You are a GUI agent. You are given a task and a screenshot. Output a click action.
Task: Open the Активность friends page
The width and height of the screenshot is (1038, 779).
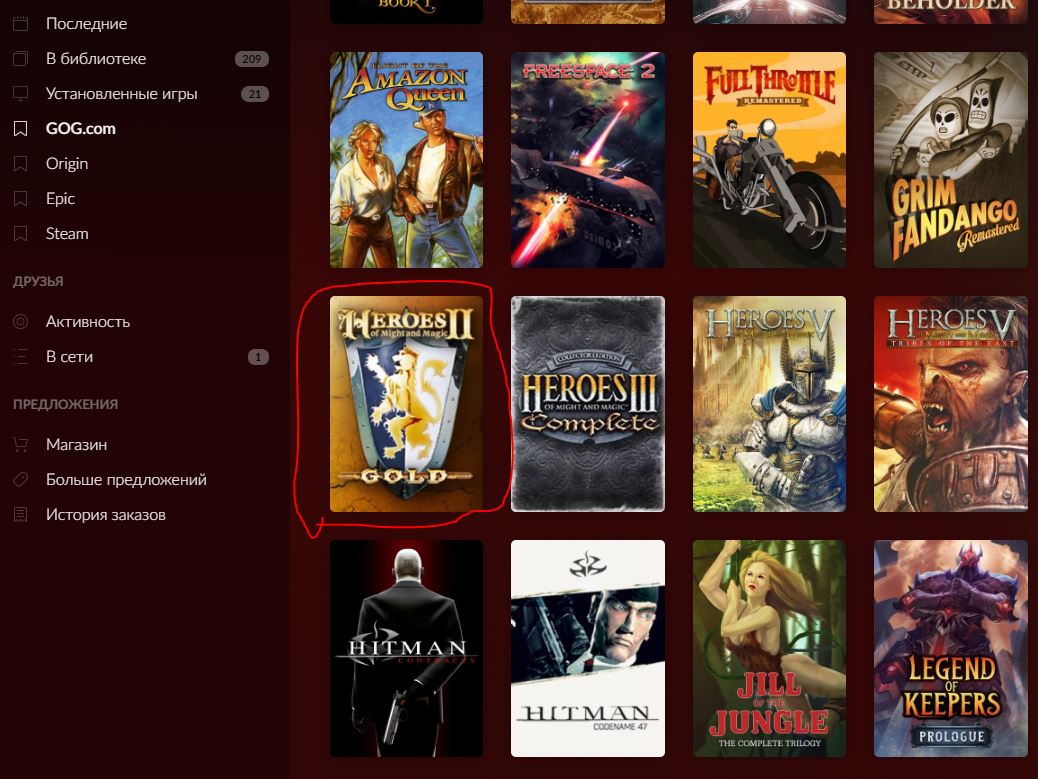click(88, 322)
